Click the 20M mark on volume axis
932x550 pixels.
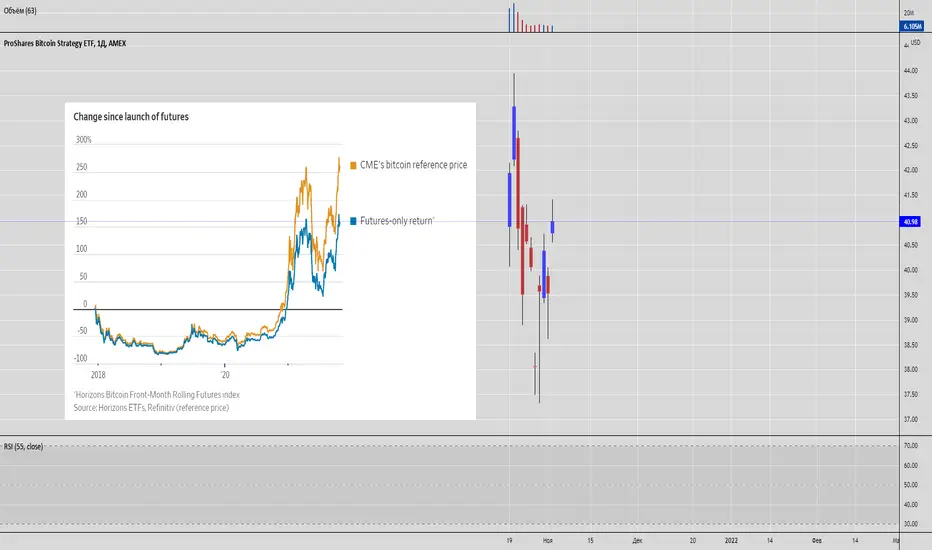pos(909,12)
